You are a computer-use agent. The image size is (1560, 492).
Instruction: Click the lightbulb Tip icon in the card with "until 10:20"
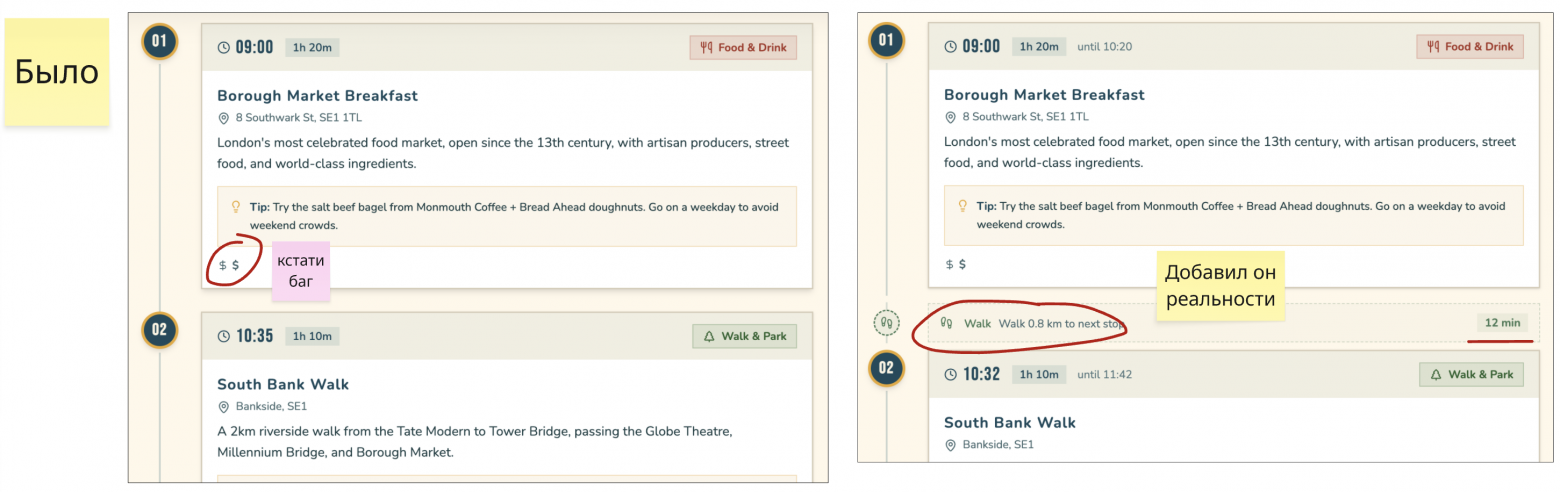click(x=964, y=206)
